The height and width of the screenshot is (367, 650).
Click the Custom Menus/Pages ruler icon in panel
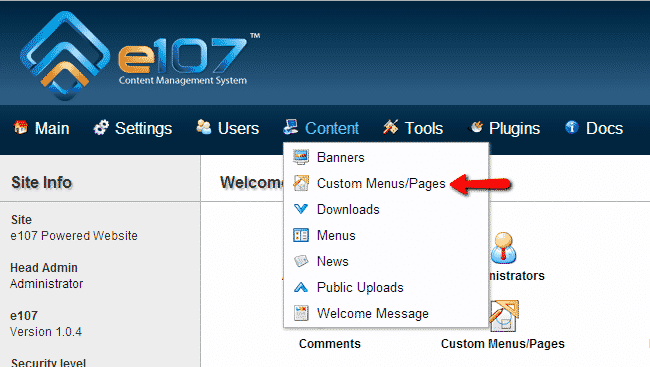[504, 316]
